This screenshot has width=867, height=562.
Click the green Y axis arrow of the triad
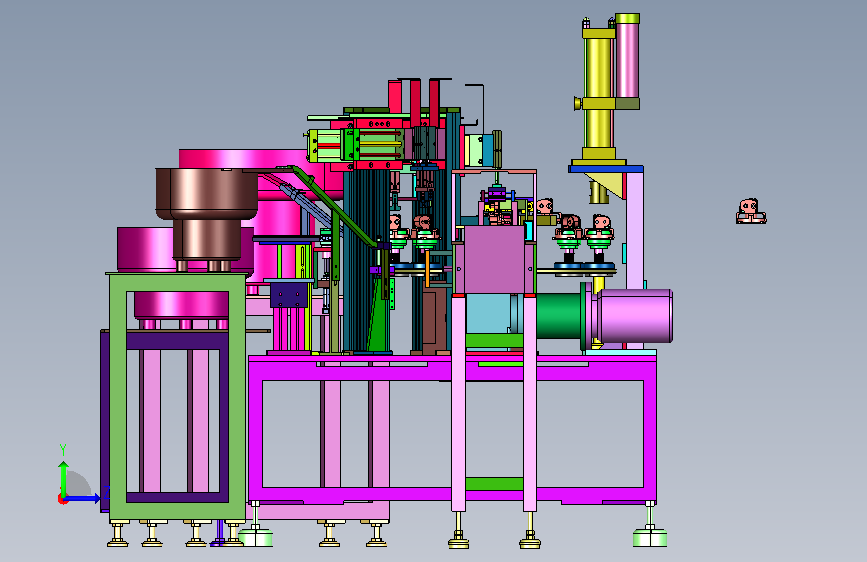pos(64,479)
